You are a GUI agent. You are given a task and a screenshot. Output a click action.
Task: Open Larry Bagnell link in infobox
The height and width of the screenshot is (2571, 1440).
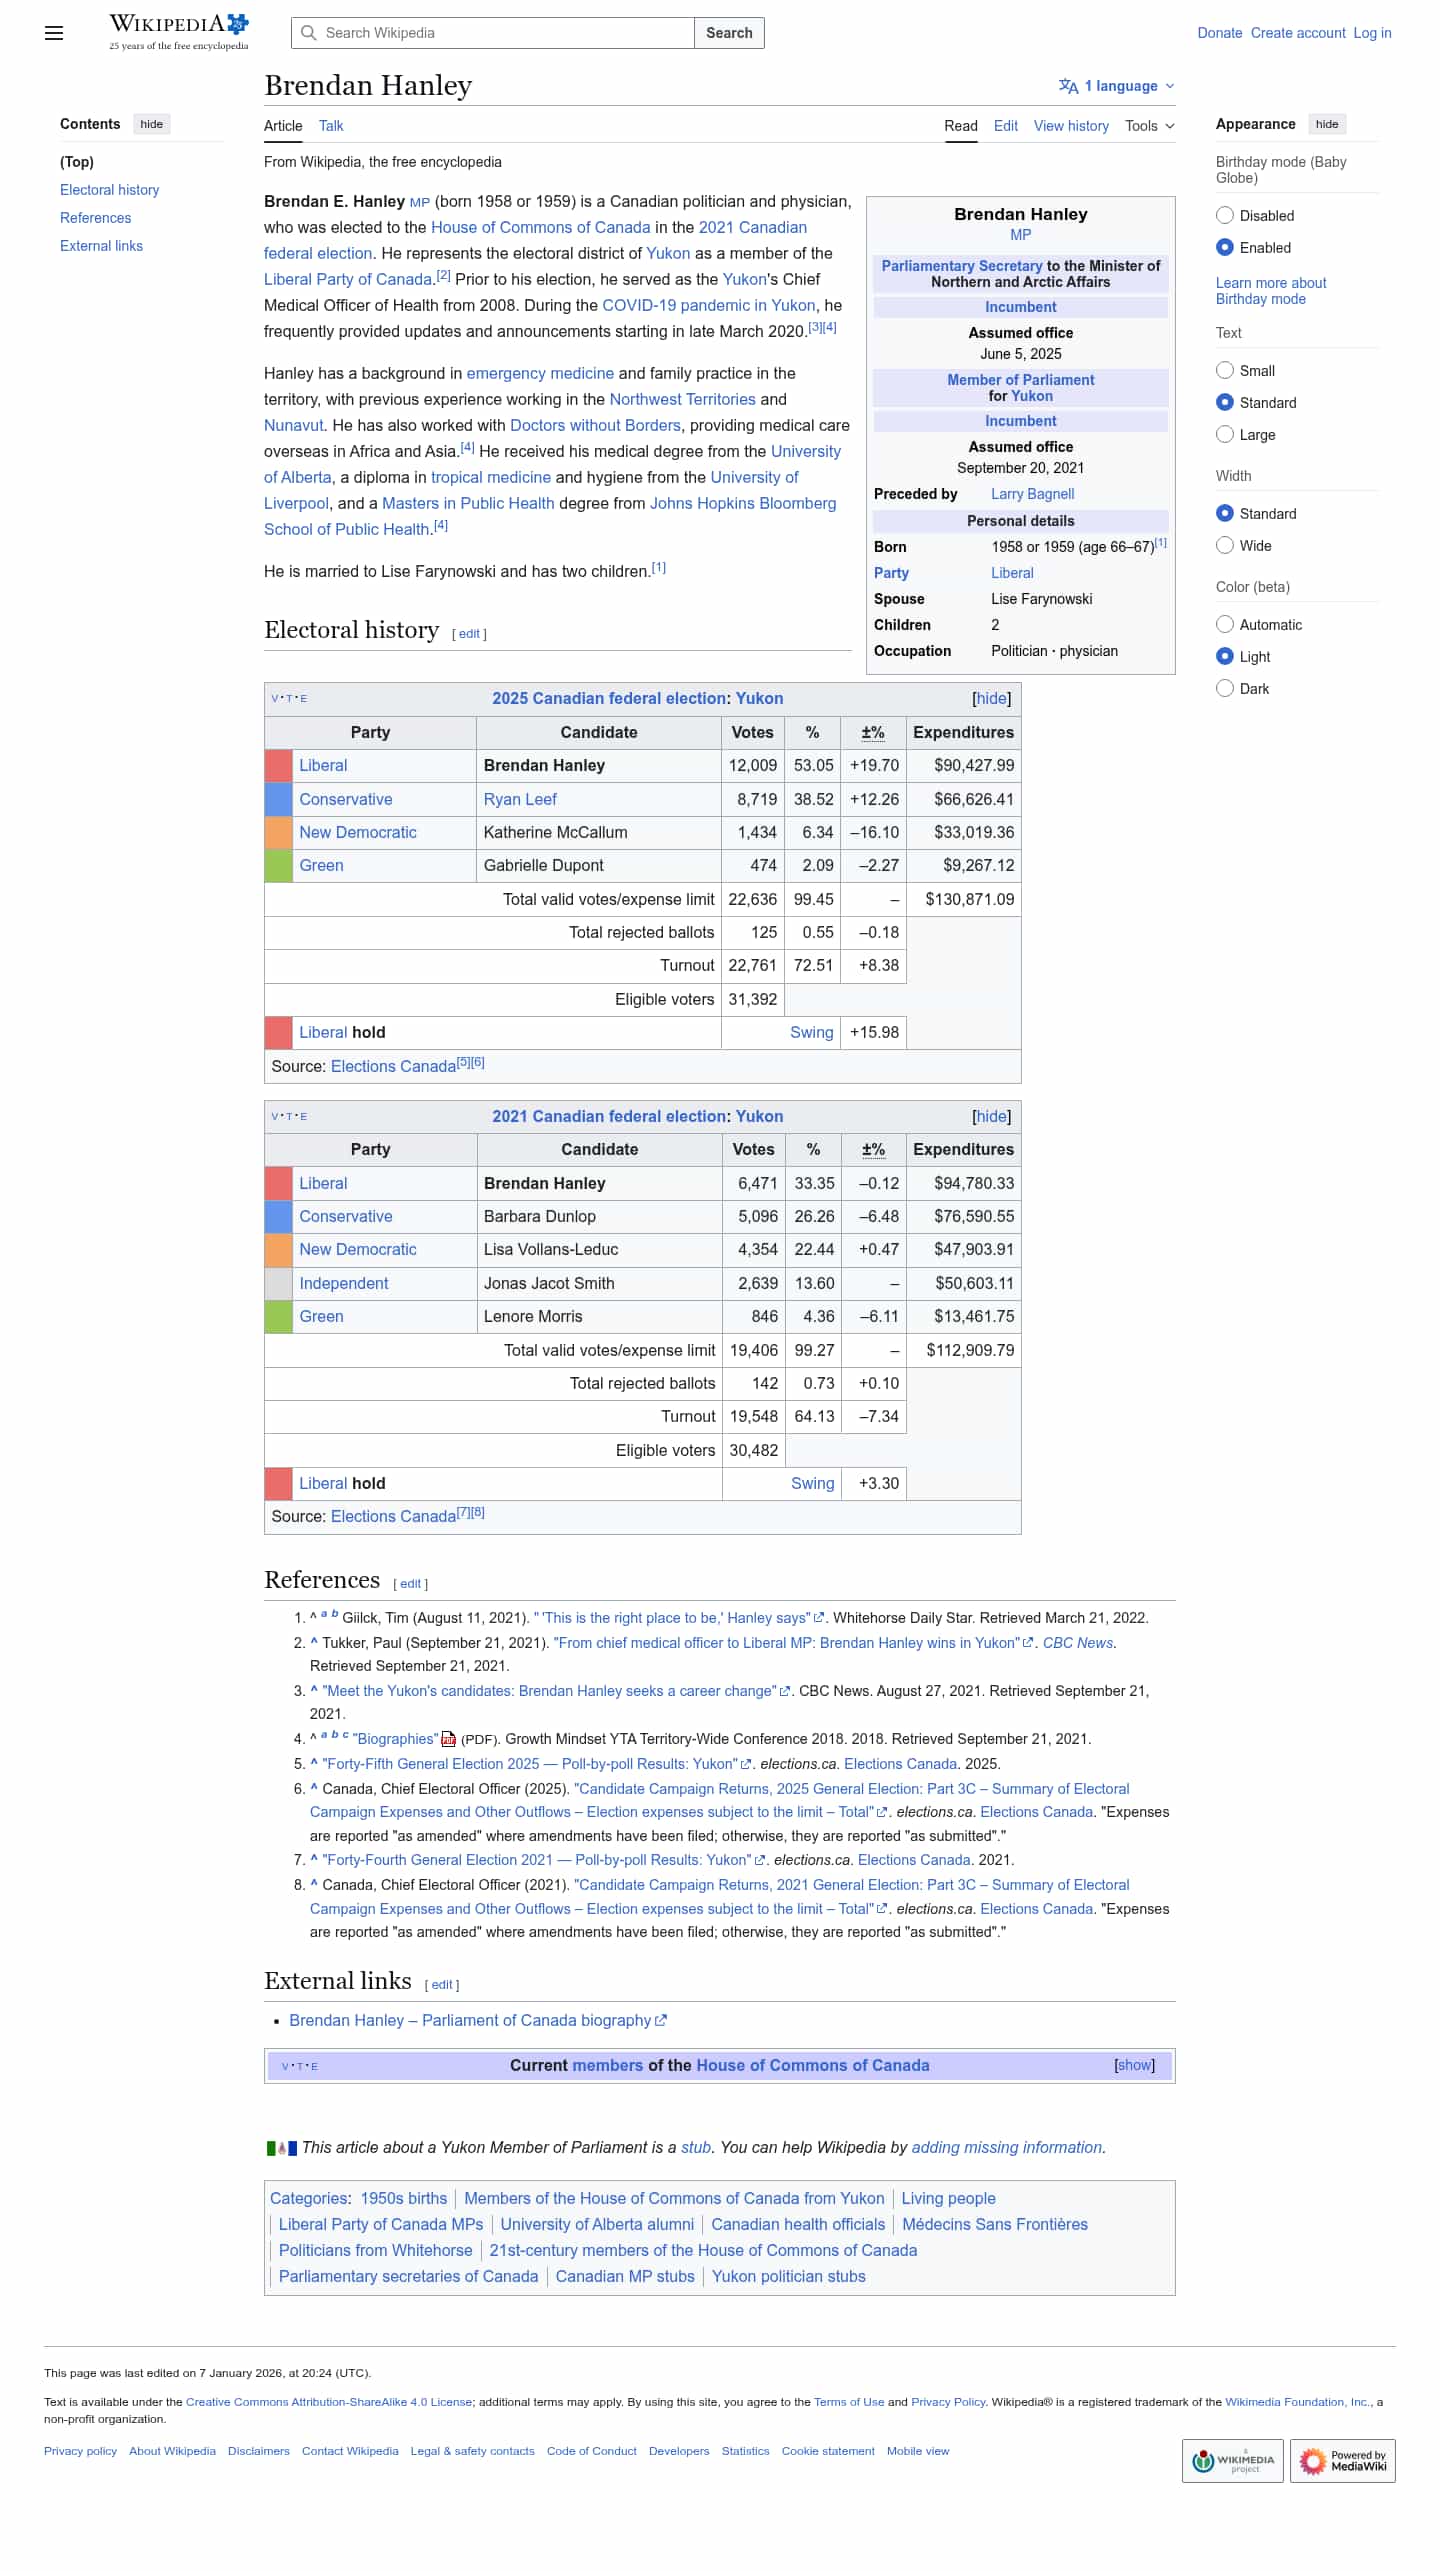pos(1033,494)
